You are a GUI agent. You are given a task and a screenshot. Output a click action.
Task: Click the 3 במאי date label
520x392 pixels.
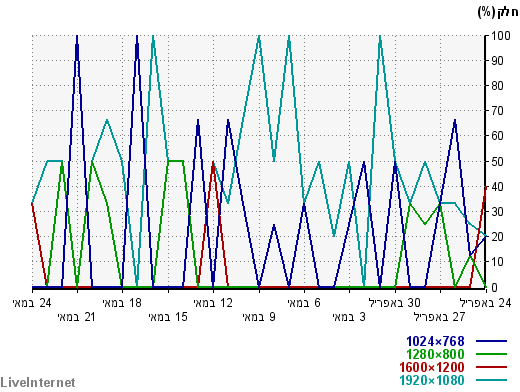coord(349,317)
